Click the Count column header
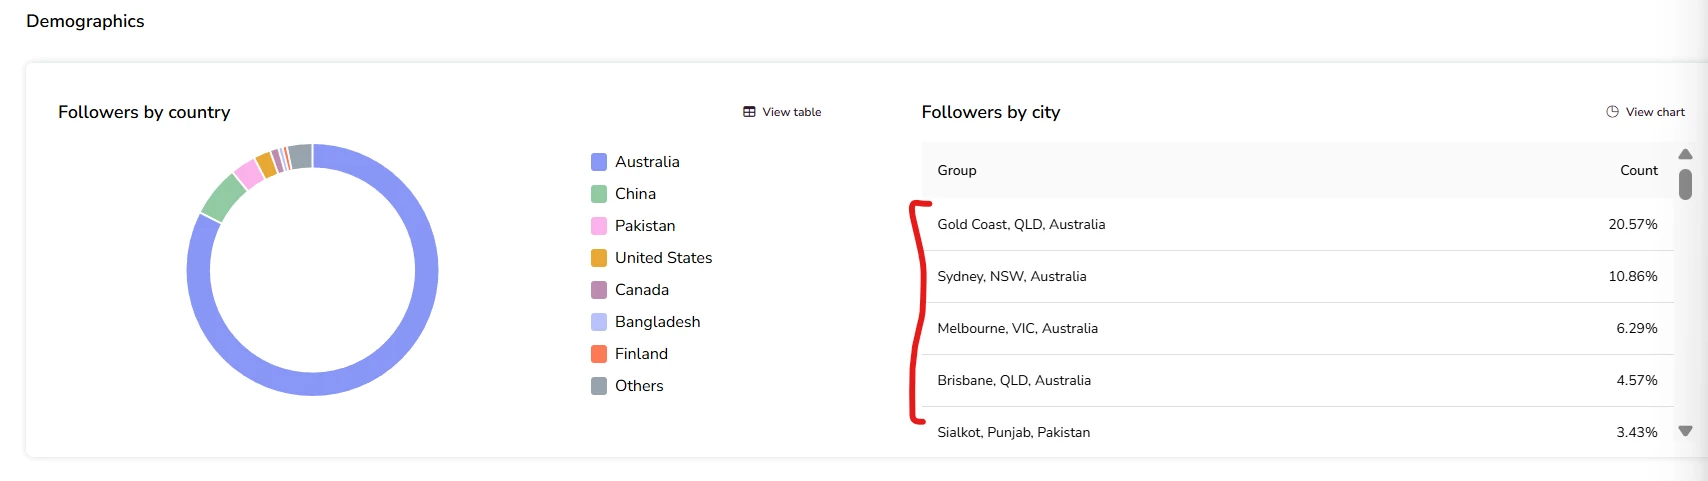Viewport: 1708px width, 481px height. pyautogui.click(x=1638, y=171)
